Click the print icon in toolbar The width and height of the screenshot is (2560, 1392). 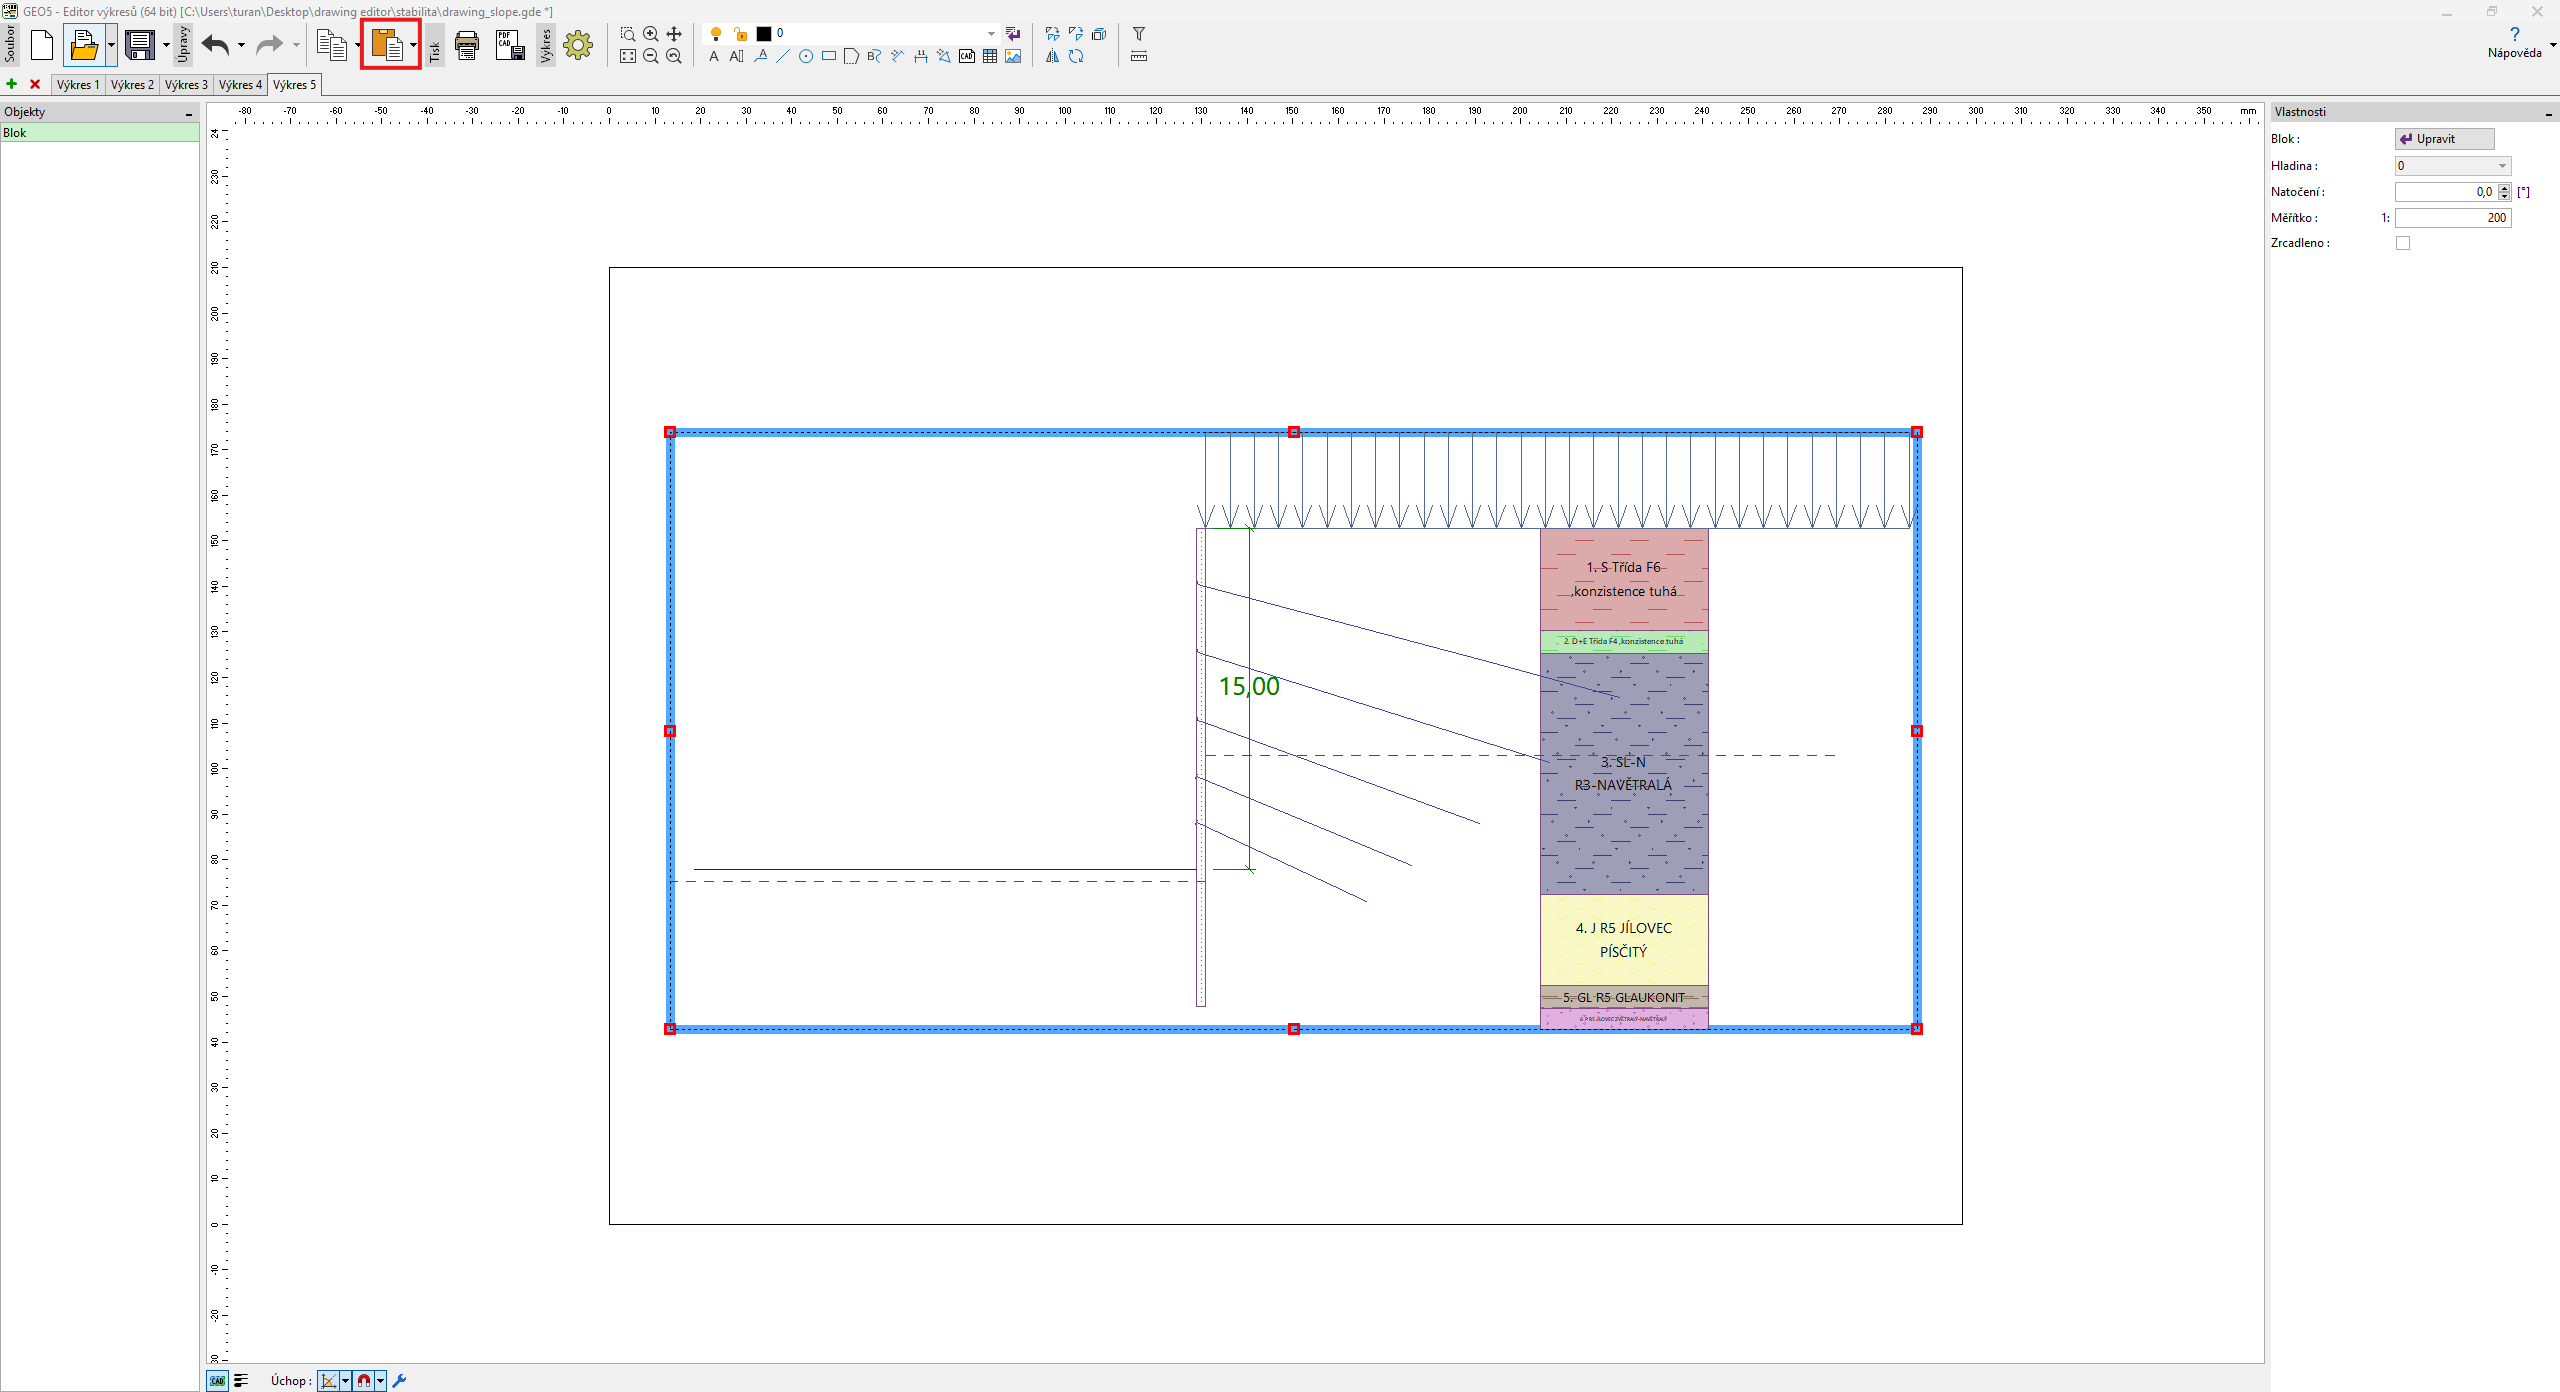coord(466,45)
